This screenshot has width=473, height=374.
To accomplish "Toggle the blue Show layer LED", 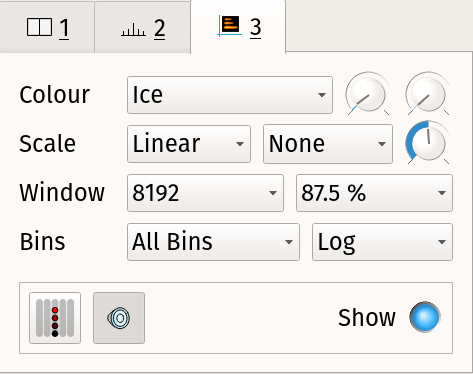I will click(x=425, y=317).
